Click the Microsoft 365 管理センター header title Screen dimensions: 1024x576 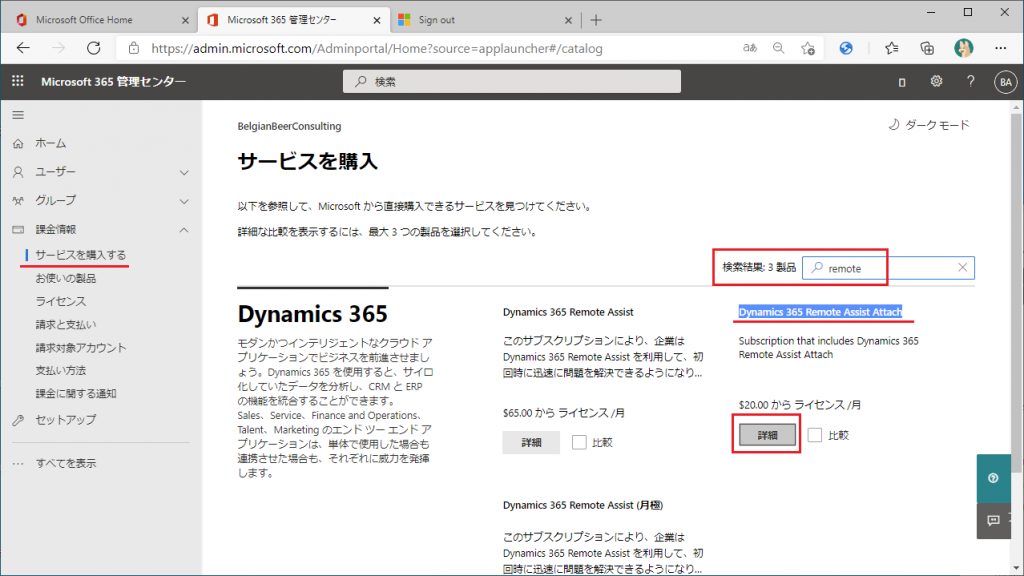pos(114,82)
